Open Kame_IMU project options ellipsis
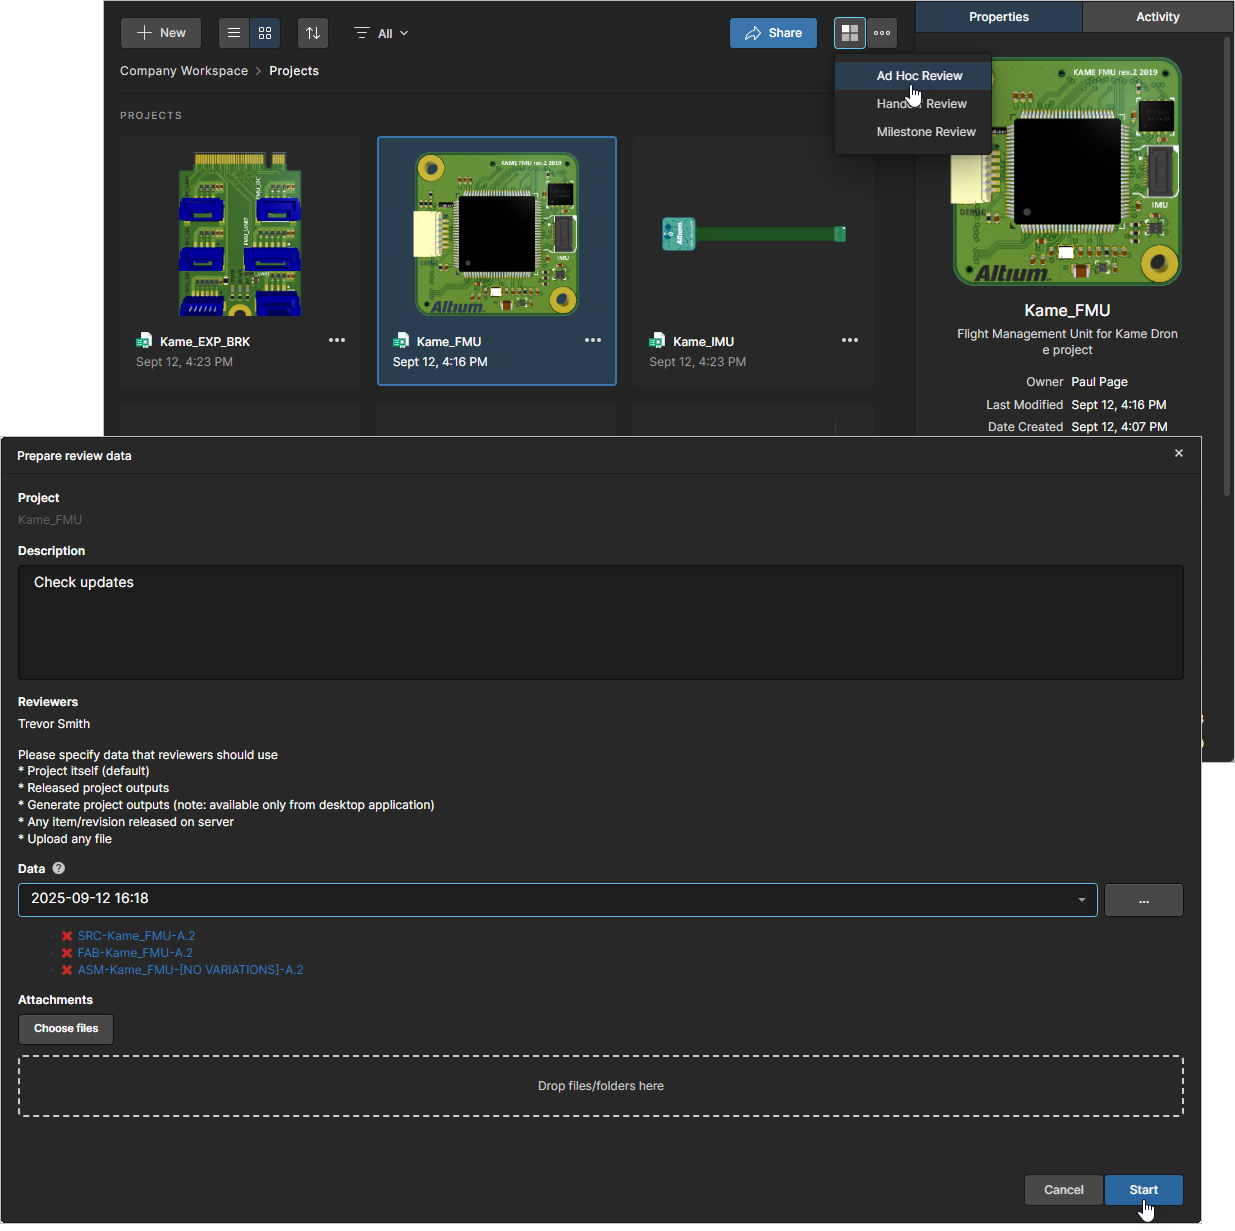The height and width of the screenshot is (1231, 1235). coord(850,340)
